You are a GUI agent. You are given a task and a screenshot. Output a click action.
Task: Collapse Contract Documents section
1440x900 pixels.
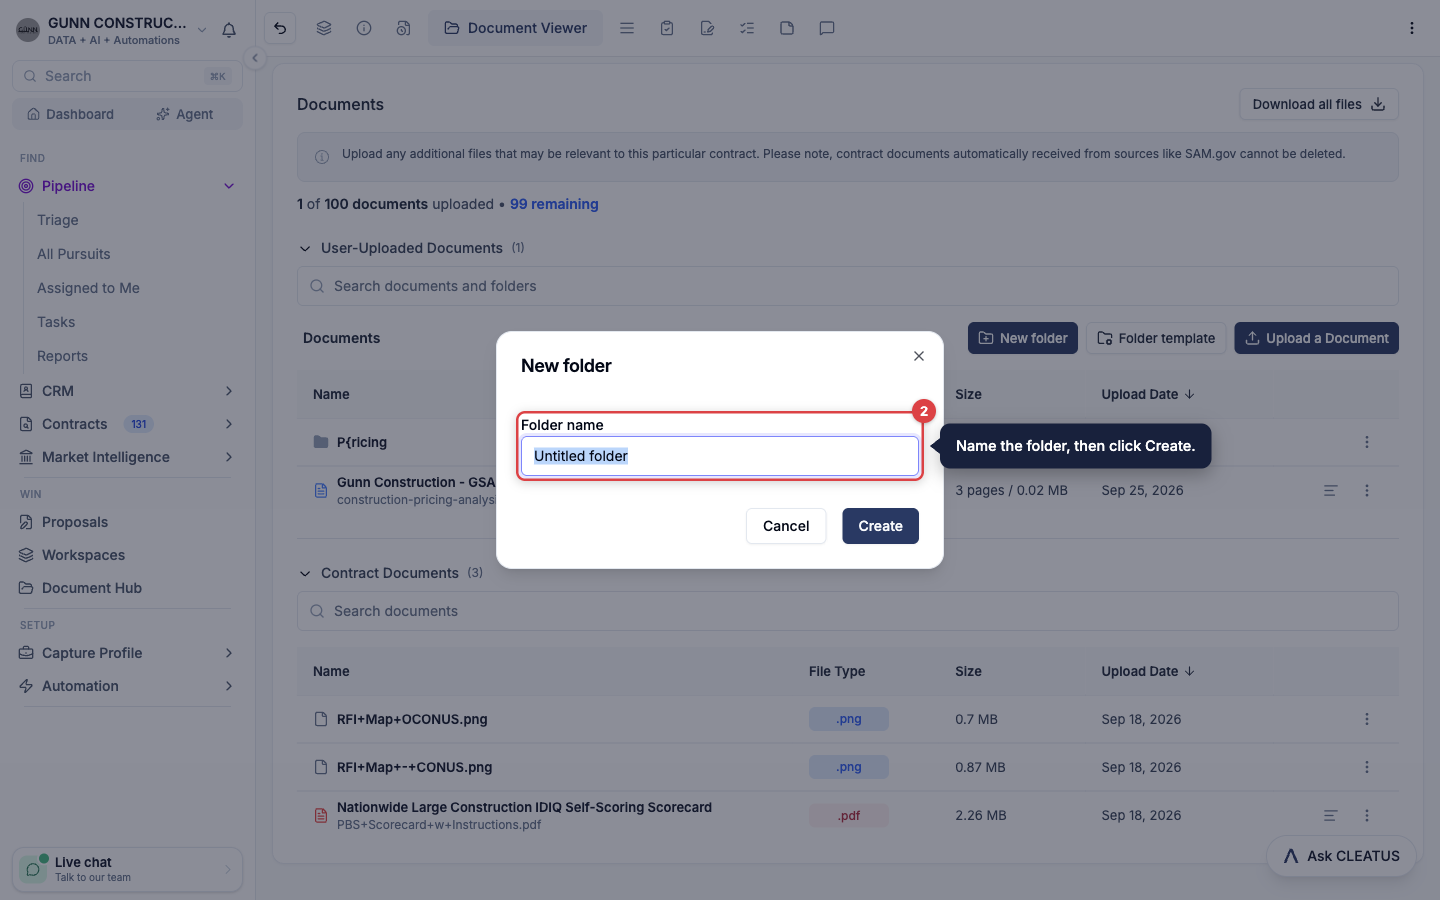tap(305, 573)
